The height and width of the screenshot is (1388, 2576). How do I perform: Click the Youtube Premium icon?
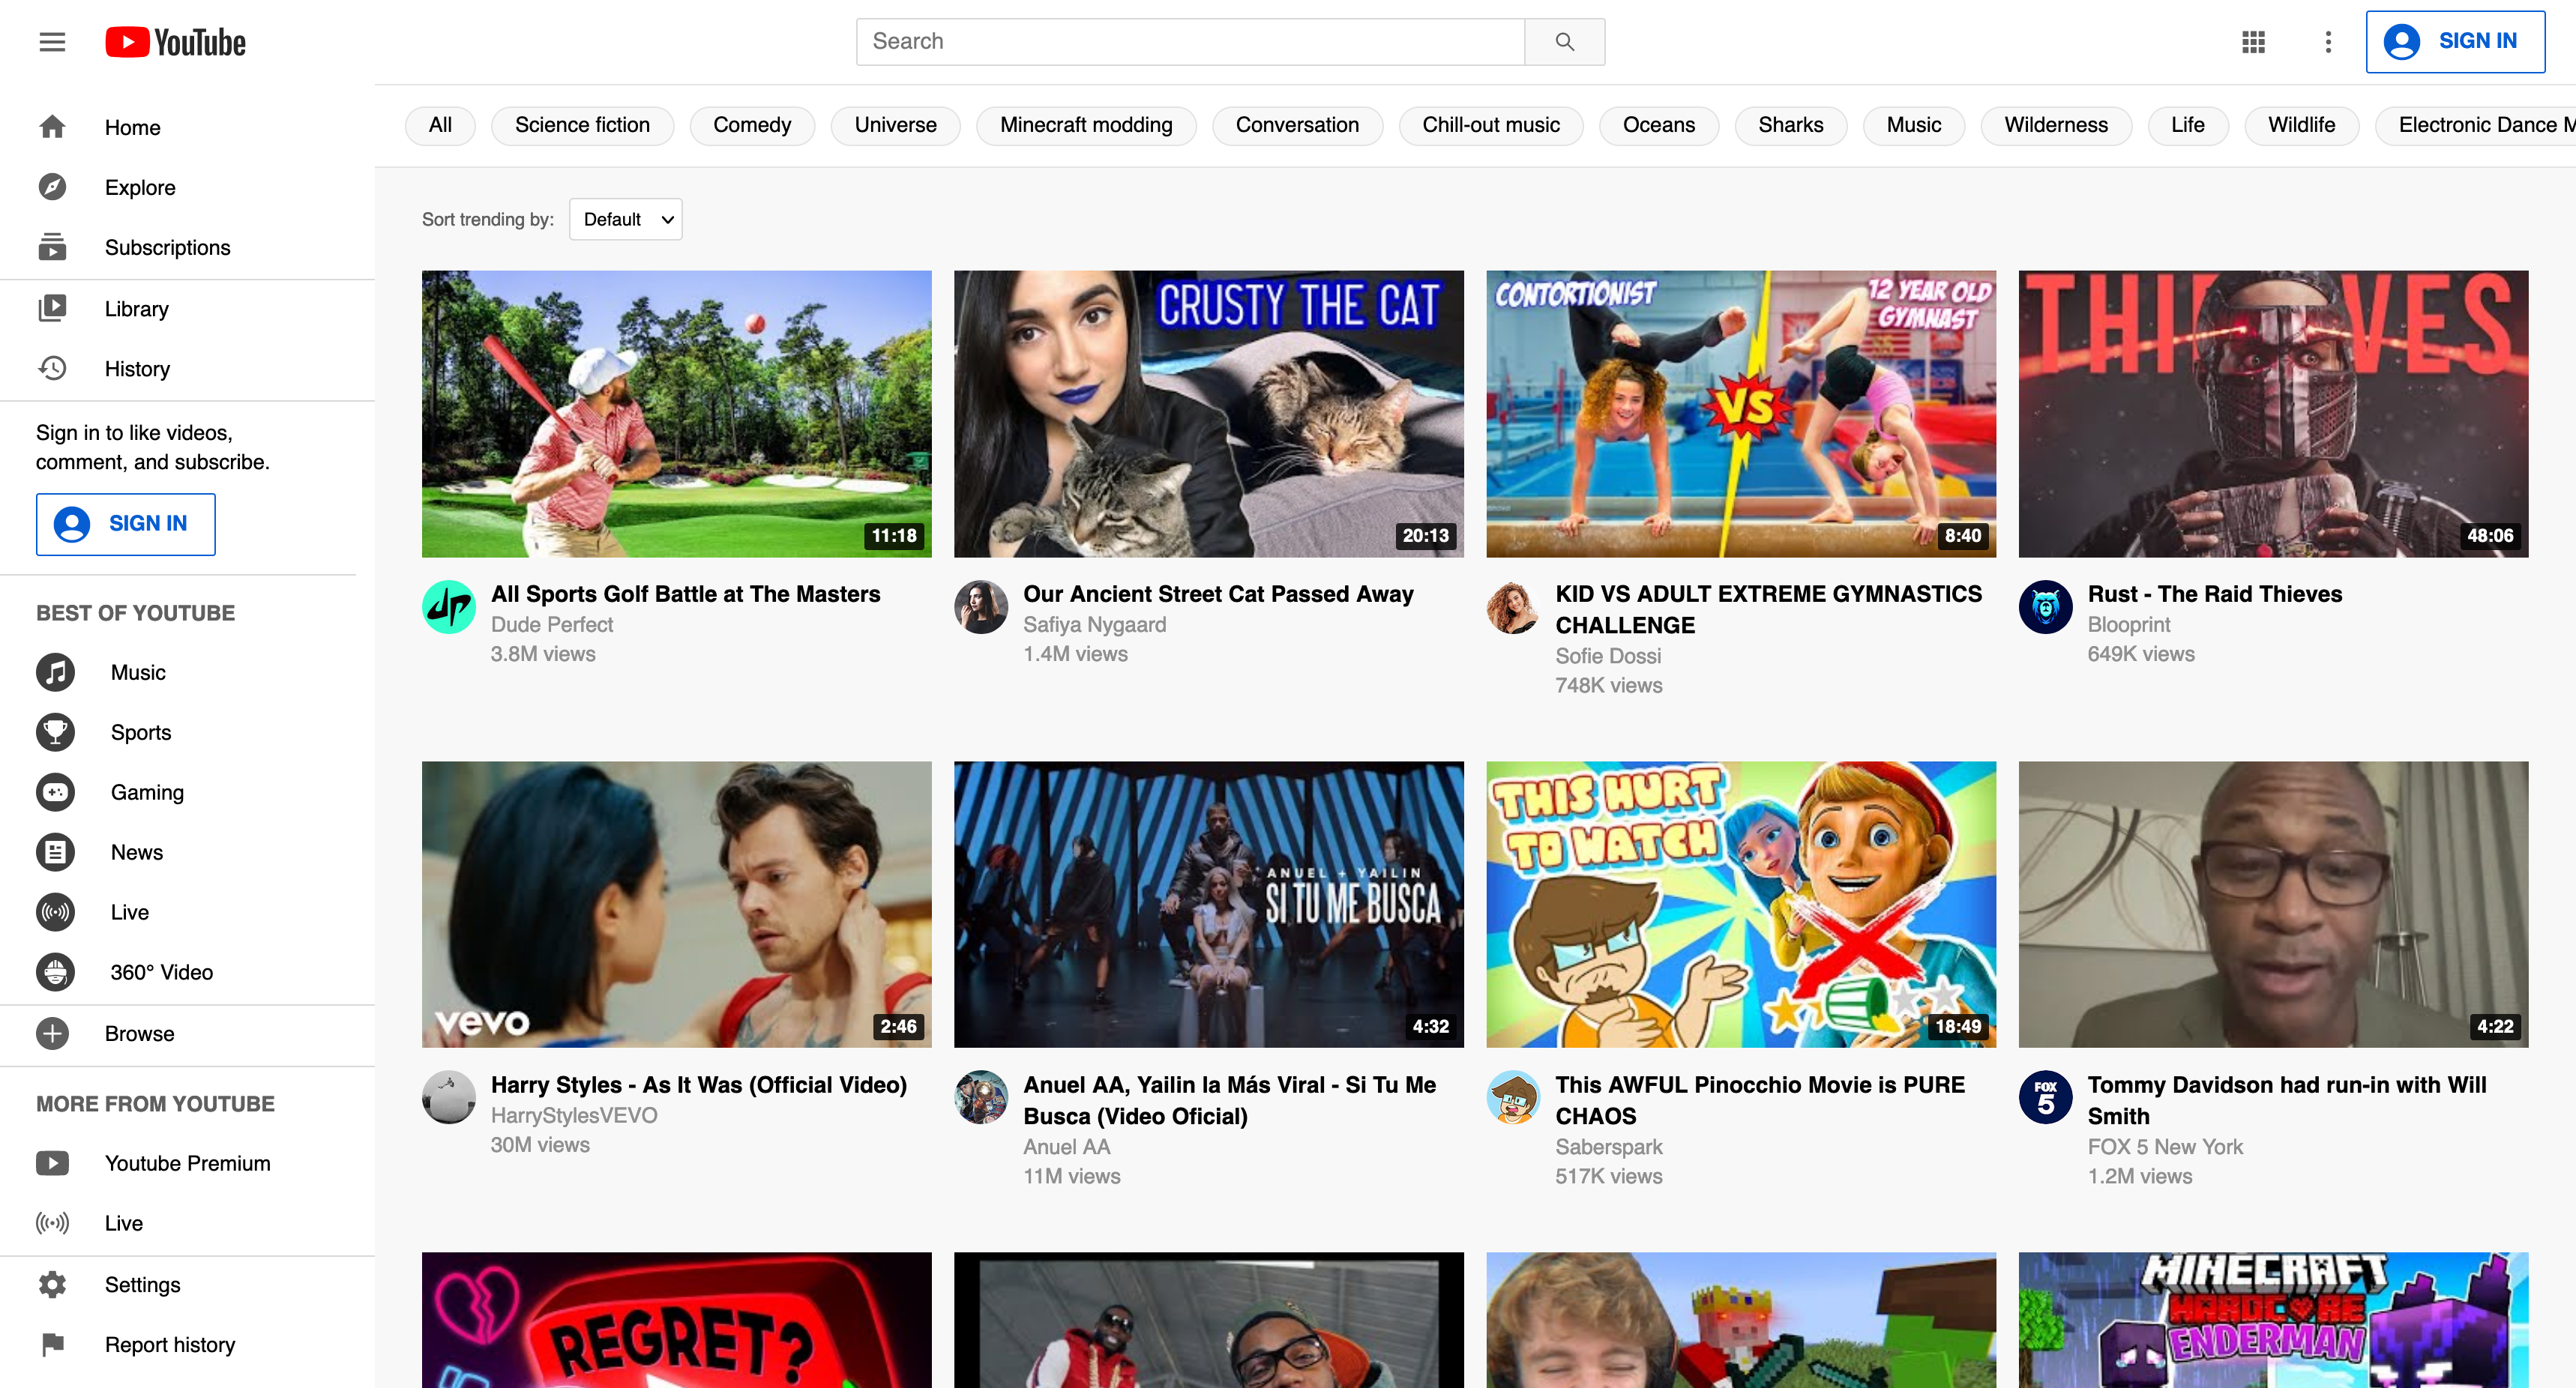(52, 1163)
